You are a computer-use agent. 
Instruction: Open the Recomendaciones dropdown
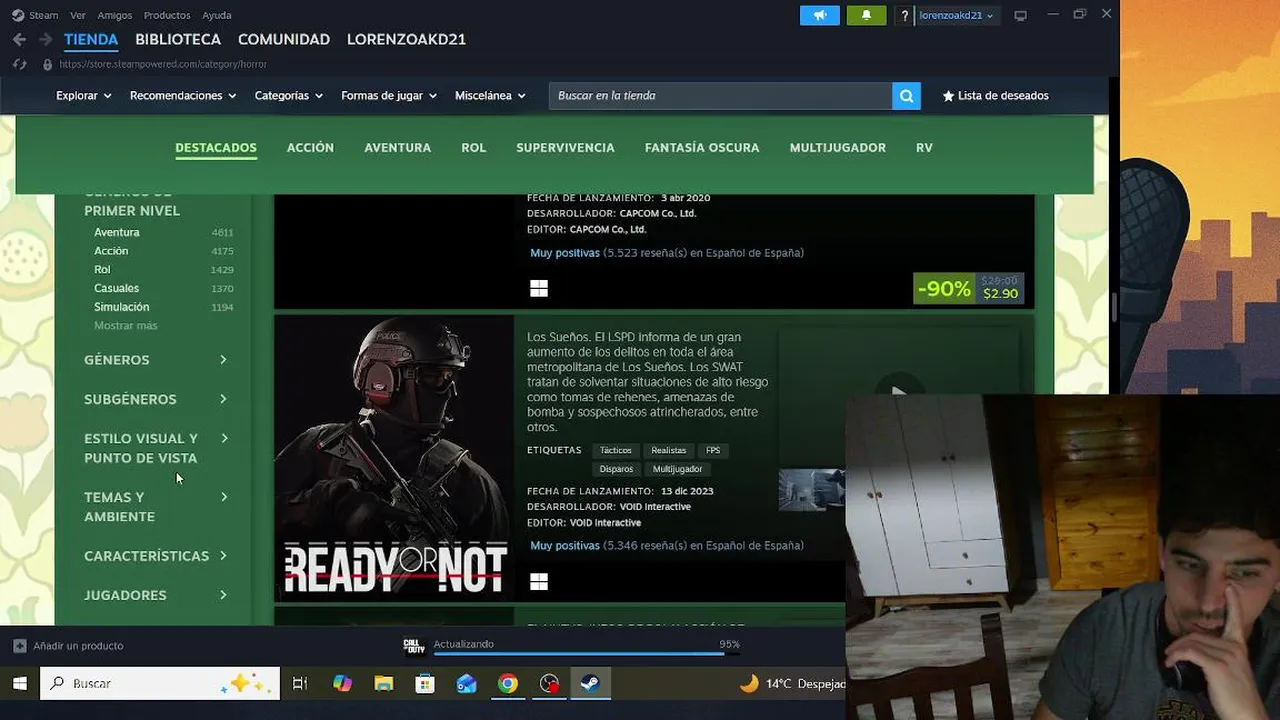pos(183,96)
